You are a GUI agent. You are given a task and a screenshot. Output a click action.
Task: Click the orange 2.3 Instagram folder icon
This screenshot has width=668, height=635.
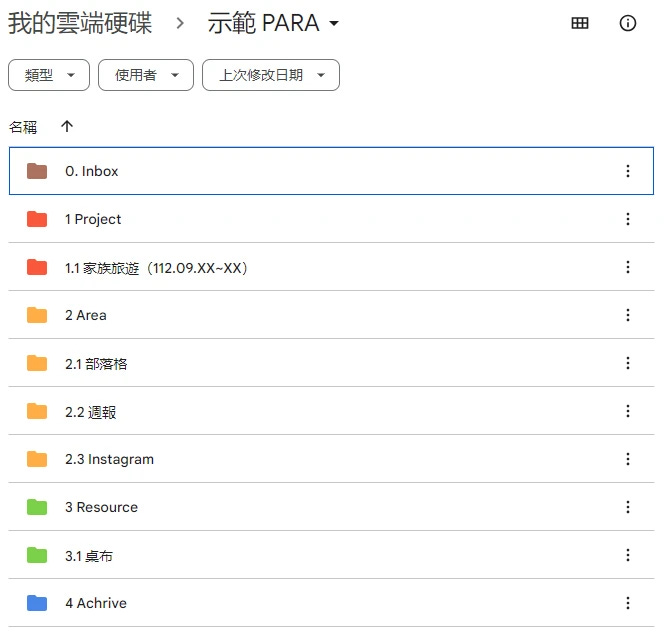pos(37,459)
